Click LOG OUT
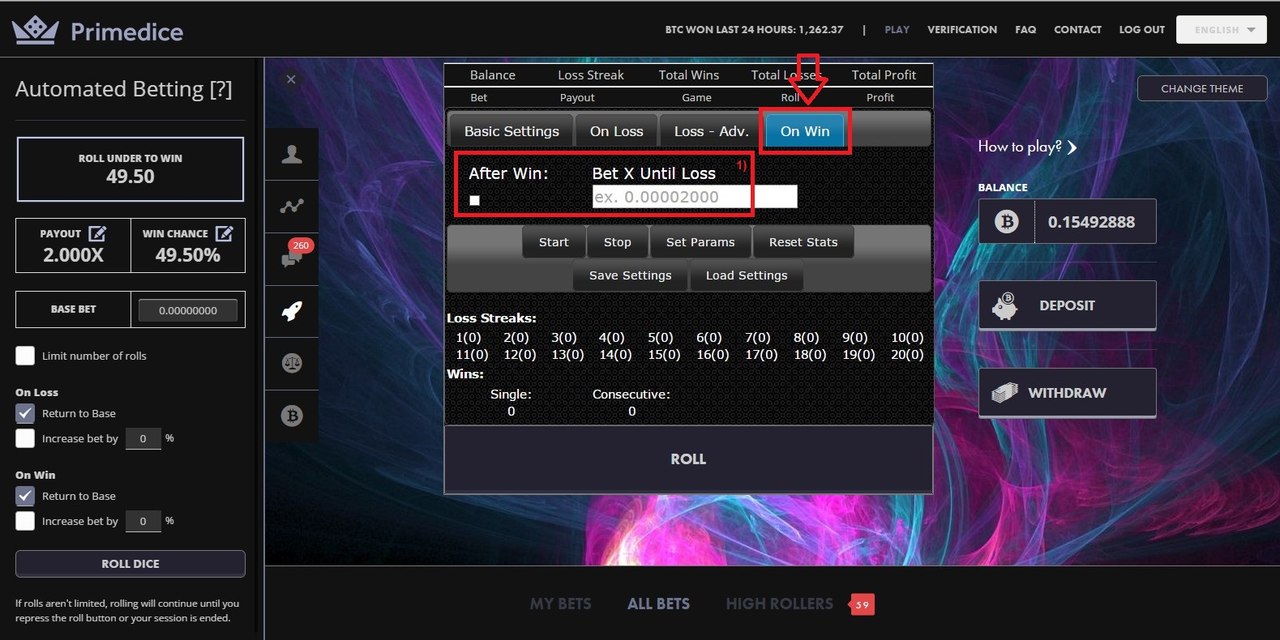Viewport: 1280px width, 640px height. click(1142, 30)
